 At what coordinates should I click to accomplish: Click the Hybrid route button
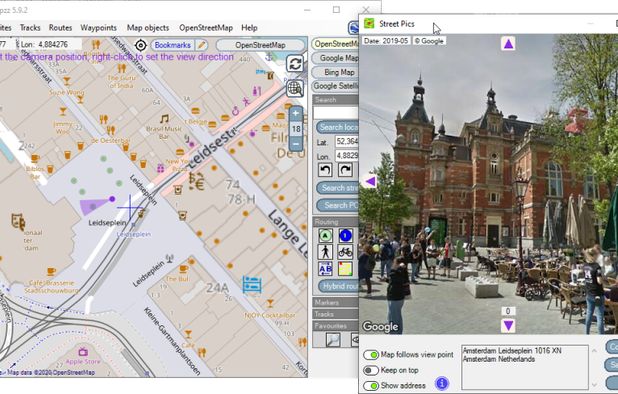(x=339, y=286)
